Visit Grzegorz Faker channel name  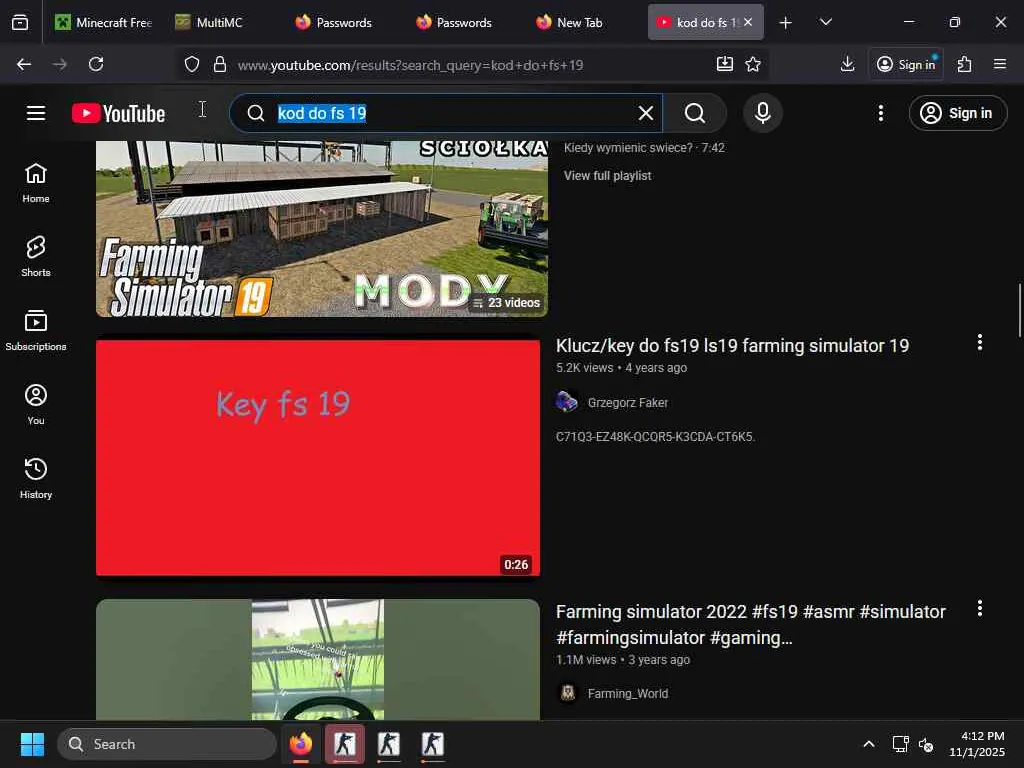628,403
